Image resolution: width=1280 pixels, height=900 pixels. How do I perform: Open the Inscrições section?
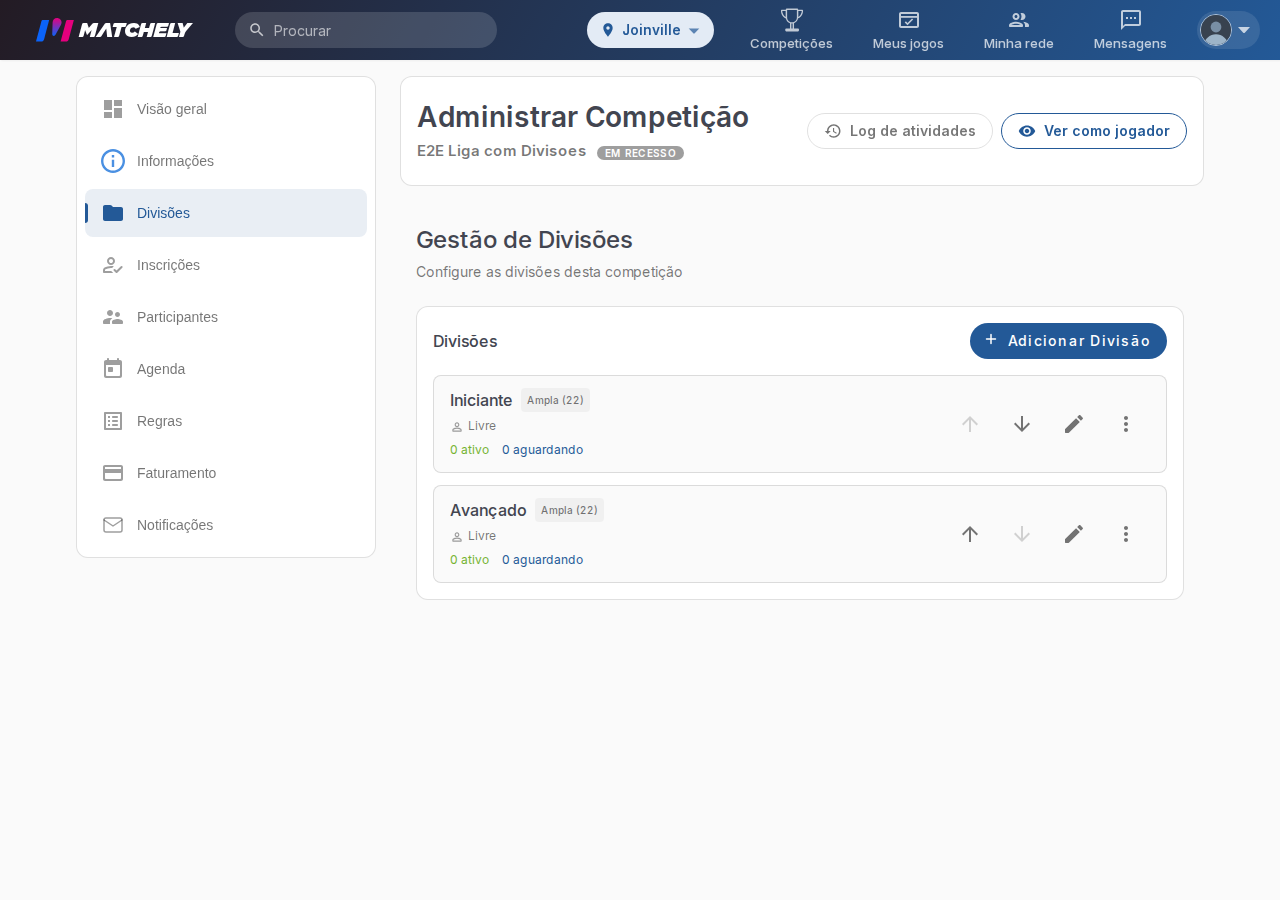pos(226,265)
